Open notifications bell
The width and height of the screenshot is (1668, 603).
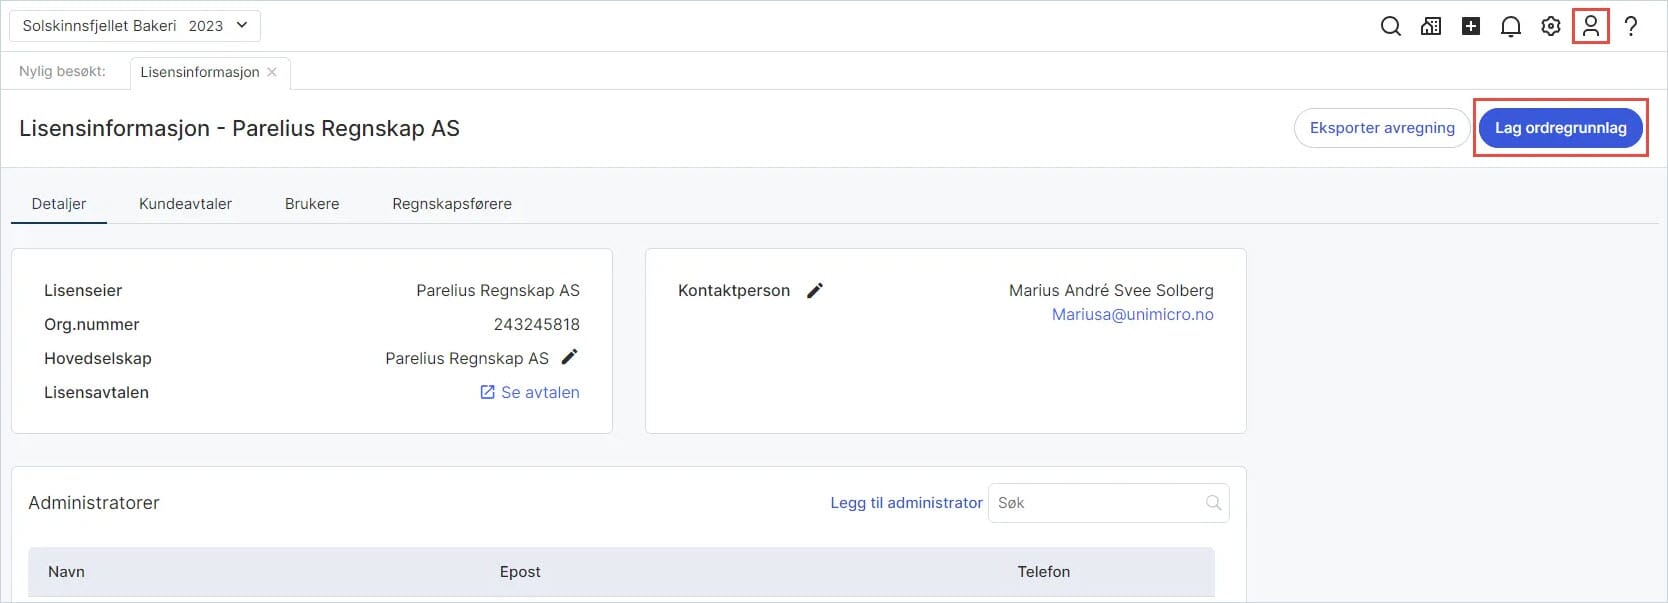tap(1510, 26)
